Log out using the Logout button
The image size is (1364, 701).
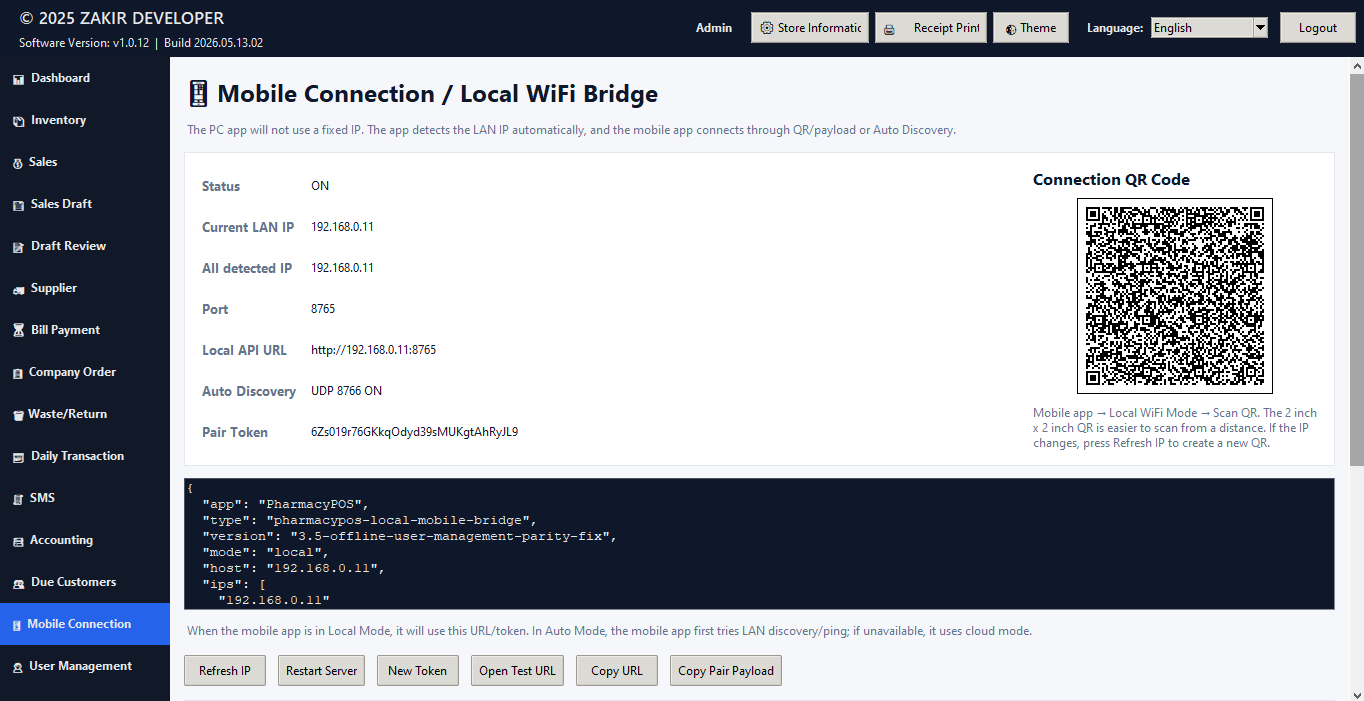tap(1318, 28)
